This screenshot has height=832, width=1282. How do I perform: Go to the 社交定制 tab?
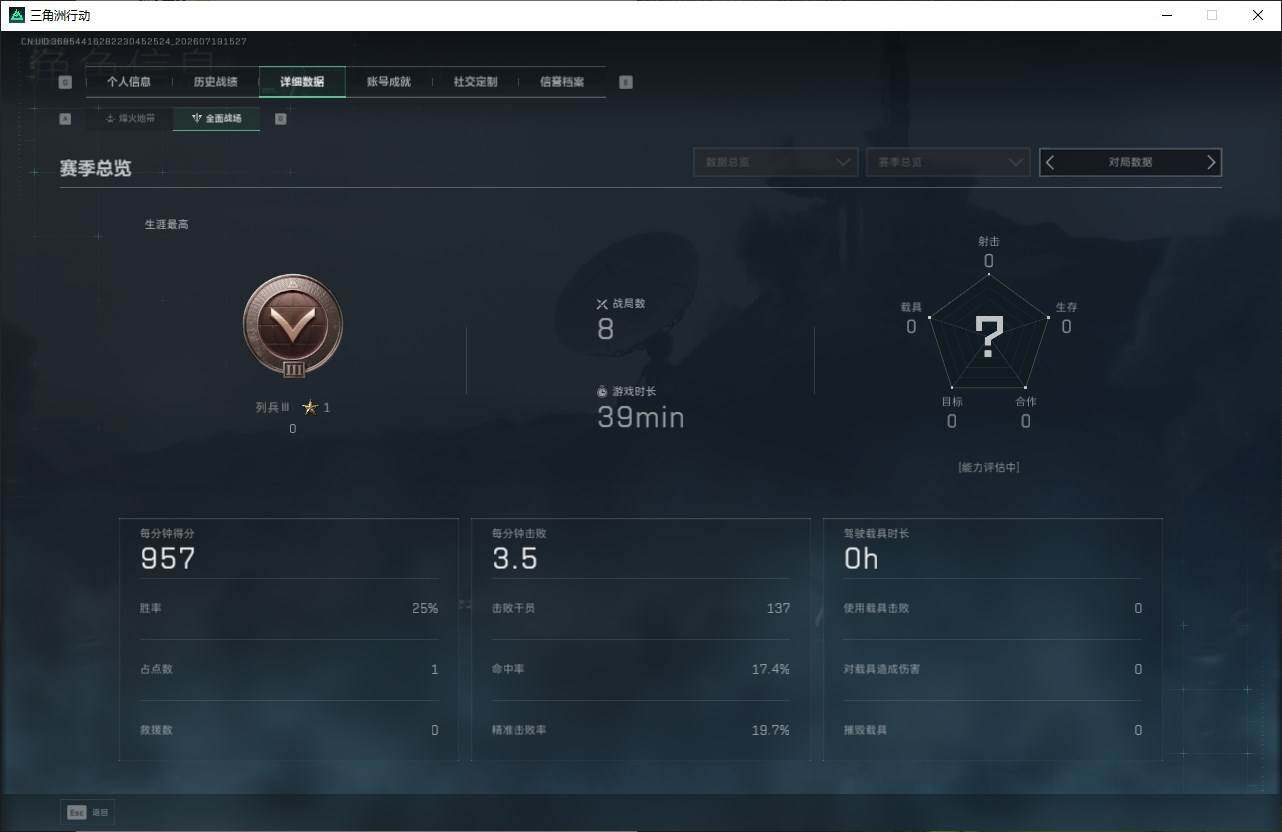coord(475,82)
